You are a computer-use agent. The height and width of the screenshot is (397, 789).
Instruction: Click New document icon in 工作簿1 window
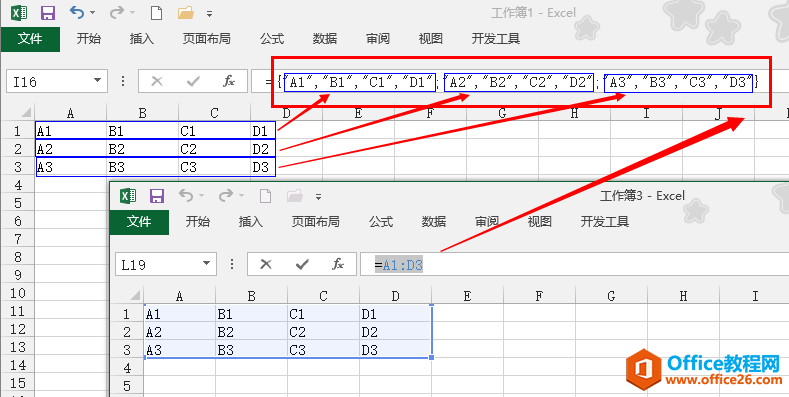(156, 13)
